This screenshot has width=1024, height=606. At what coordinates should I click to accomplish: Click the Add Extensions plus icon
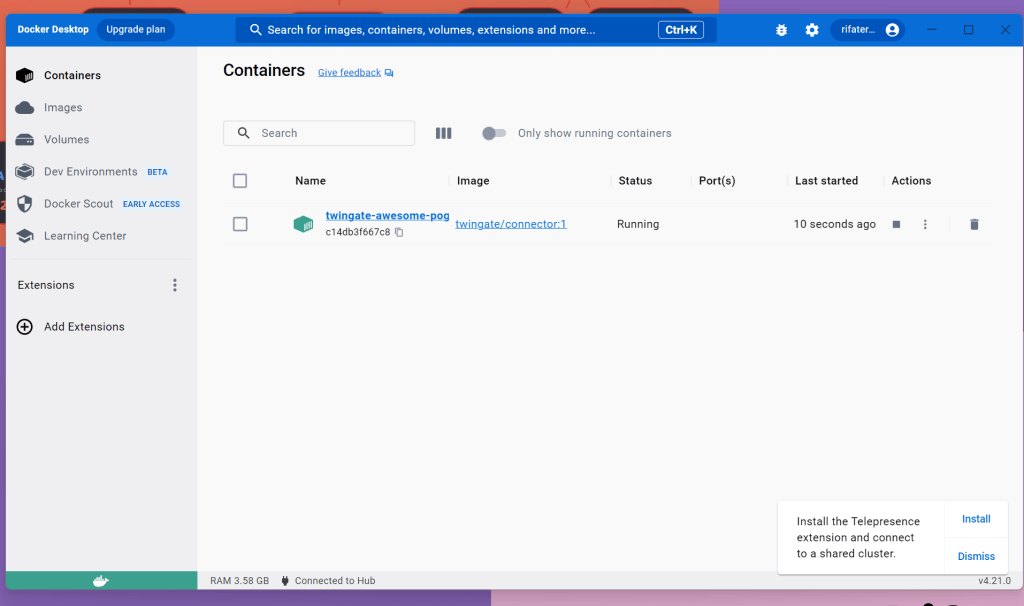(25, 327)
